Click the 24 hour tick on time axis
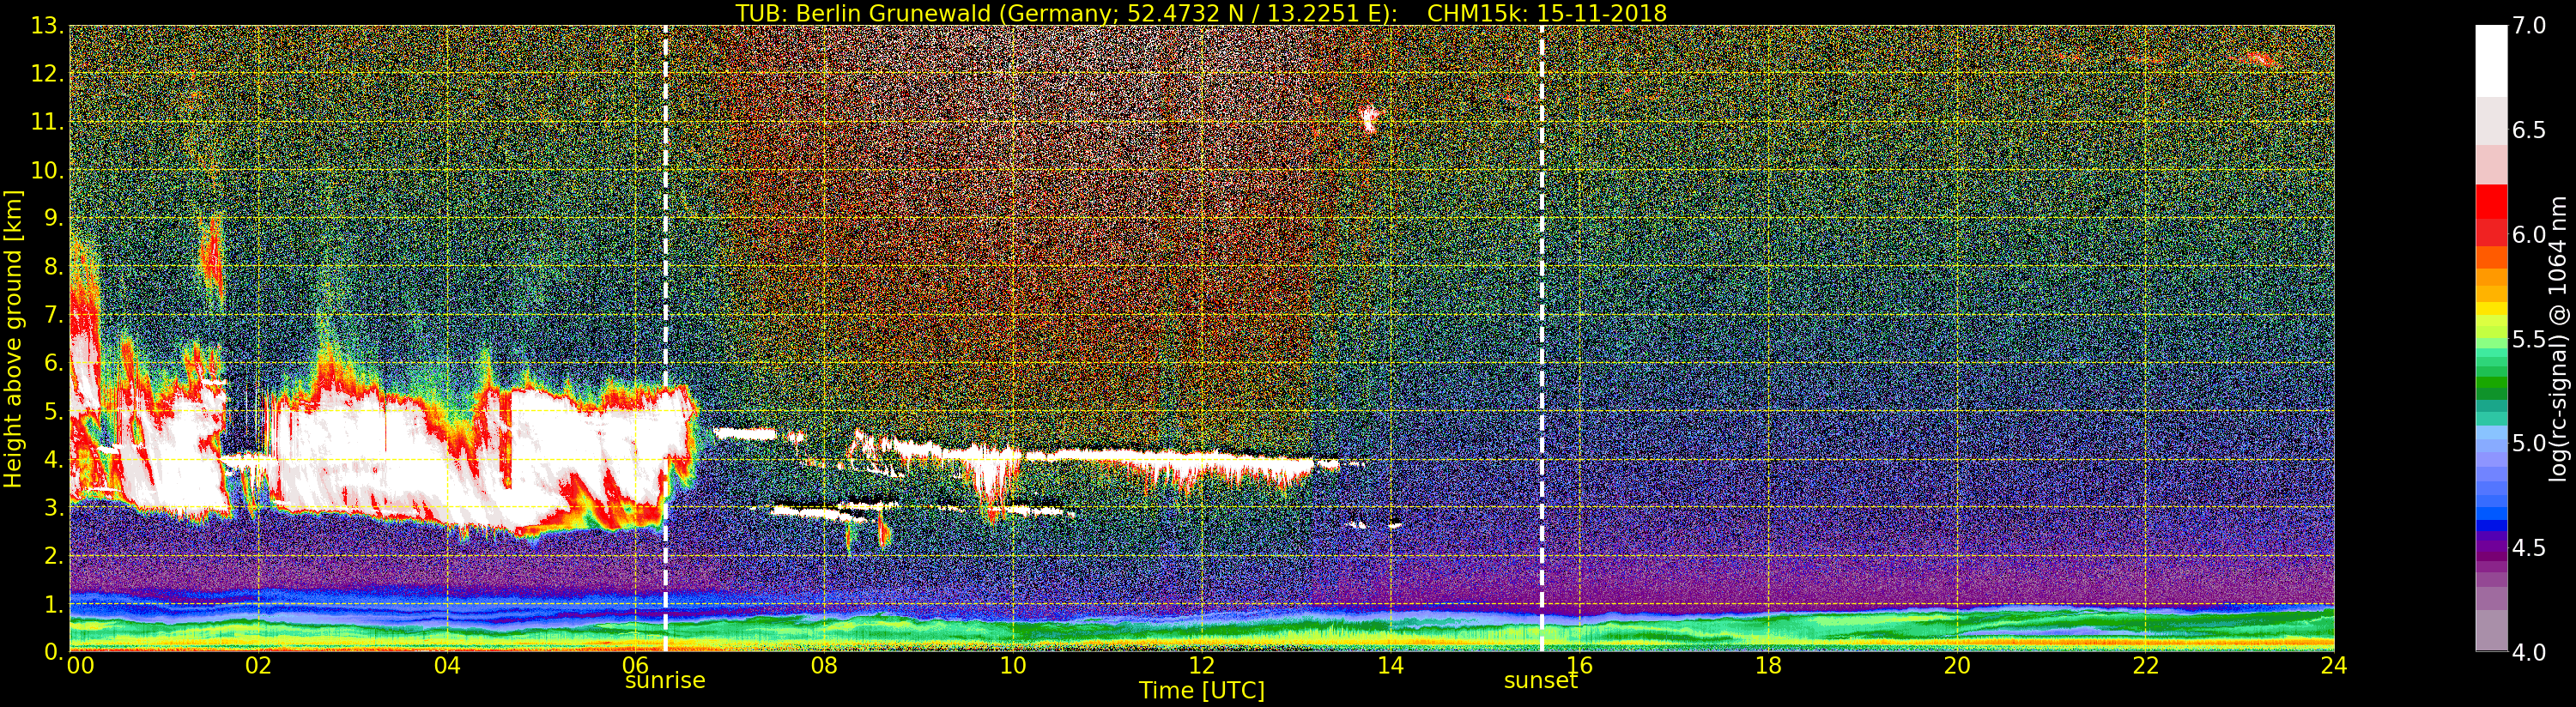The width and height of the screenshot is (2576, 707). (x=2333, y=666)
